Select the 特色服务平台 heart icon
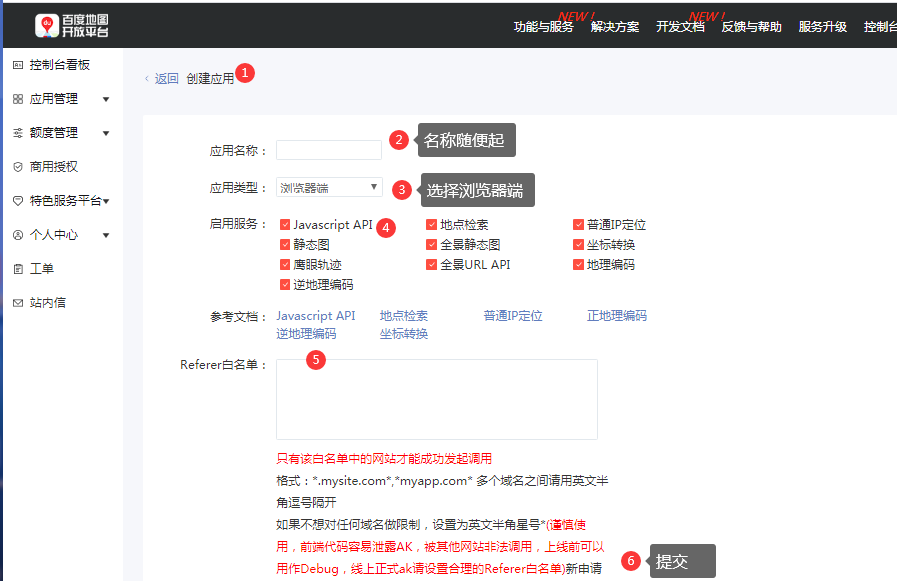Screen dimensions: 897x581 point(17,200)
